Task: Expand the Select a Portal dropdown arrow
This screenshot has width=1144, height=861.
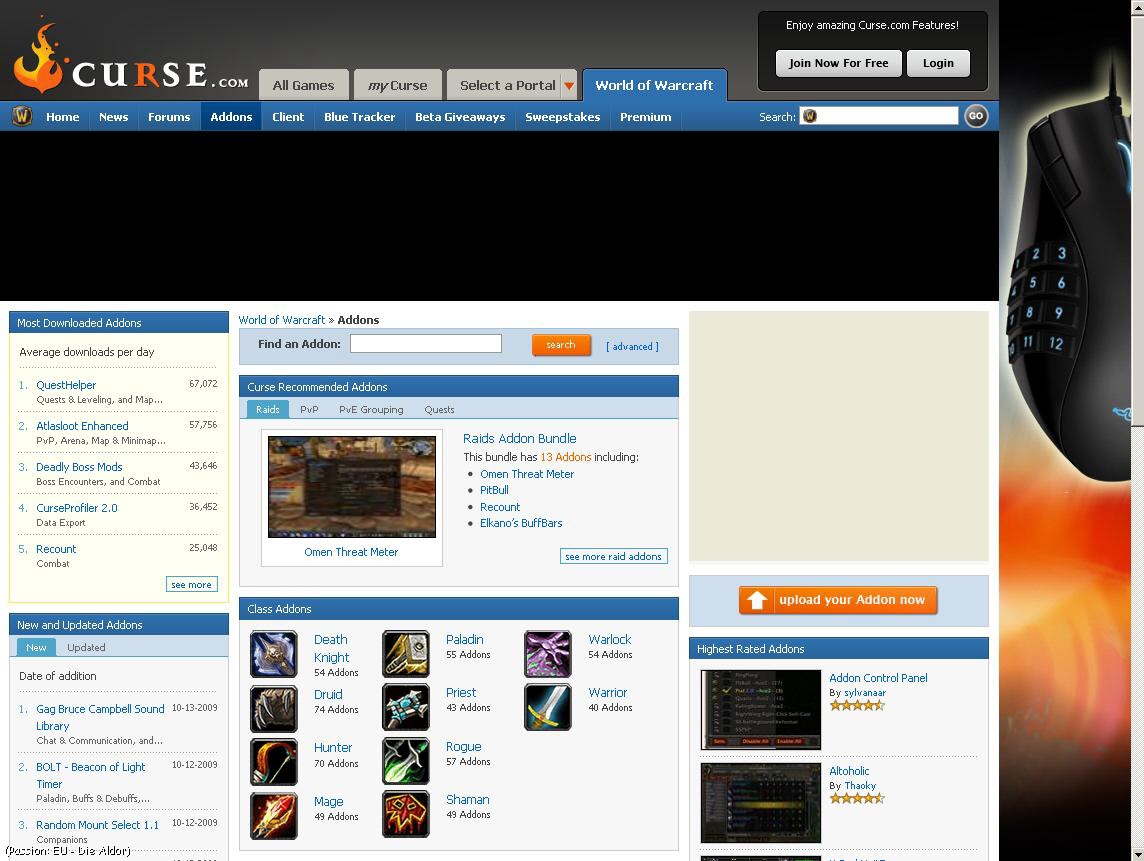Action: [x=569, y=86]
